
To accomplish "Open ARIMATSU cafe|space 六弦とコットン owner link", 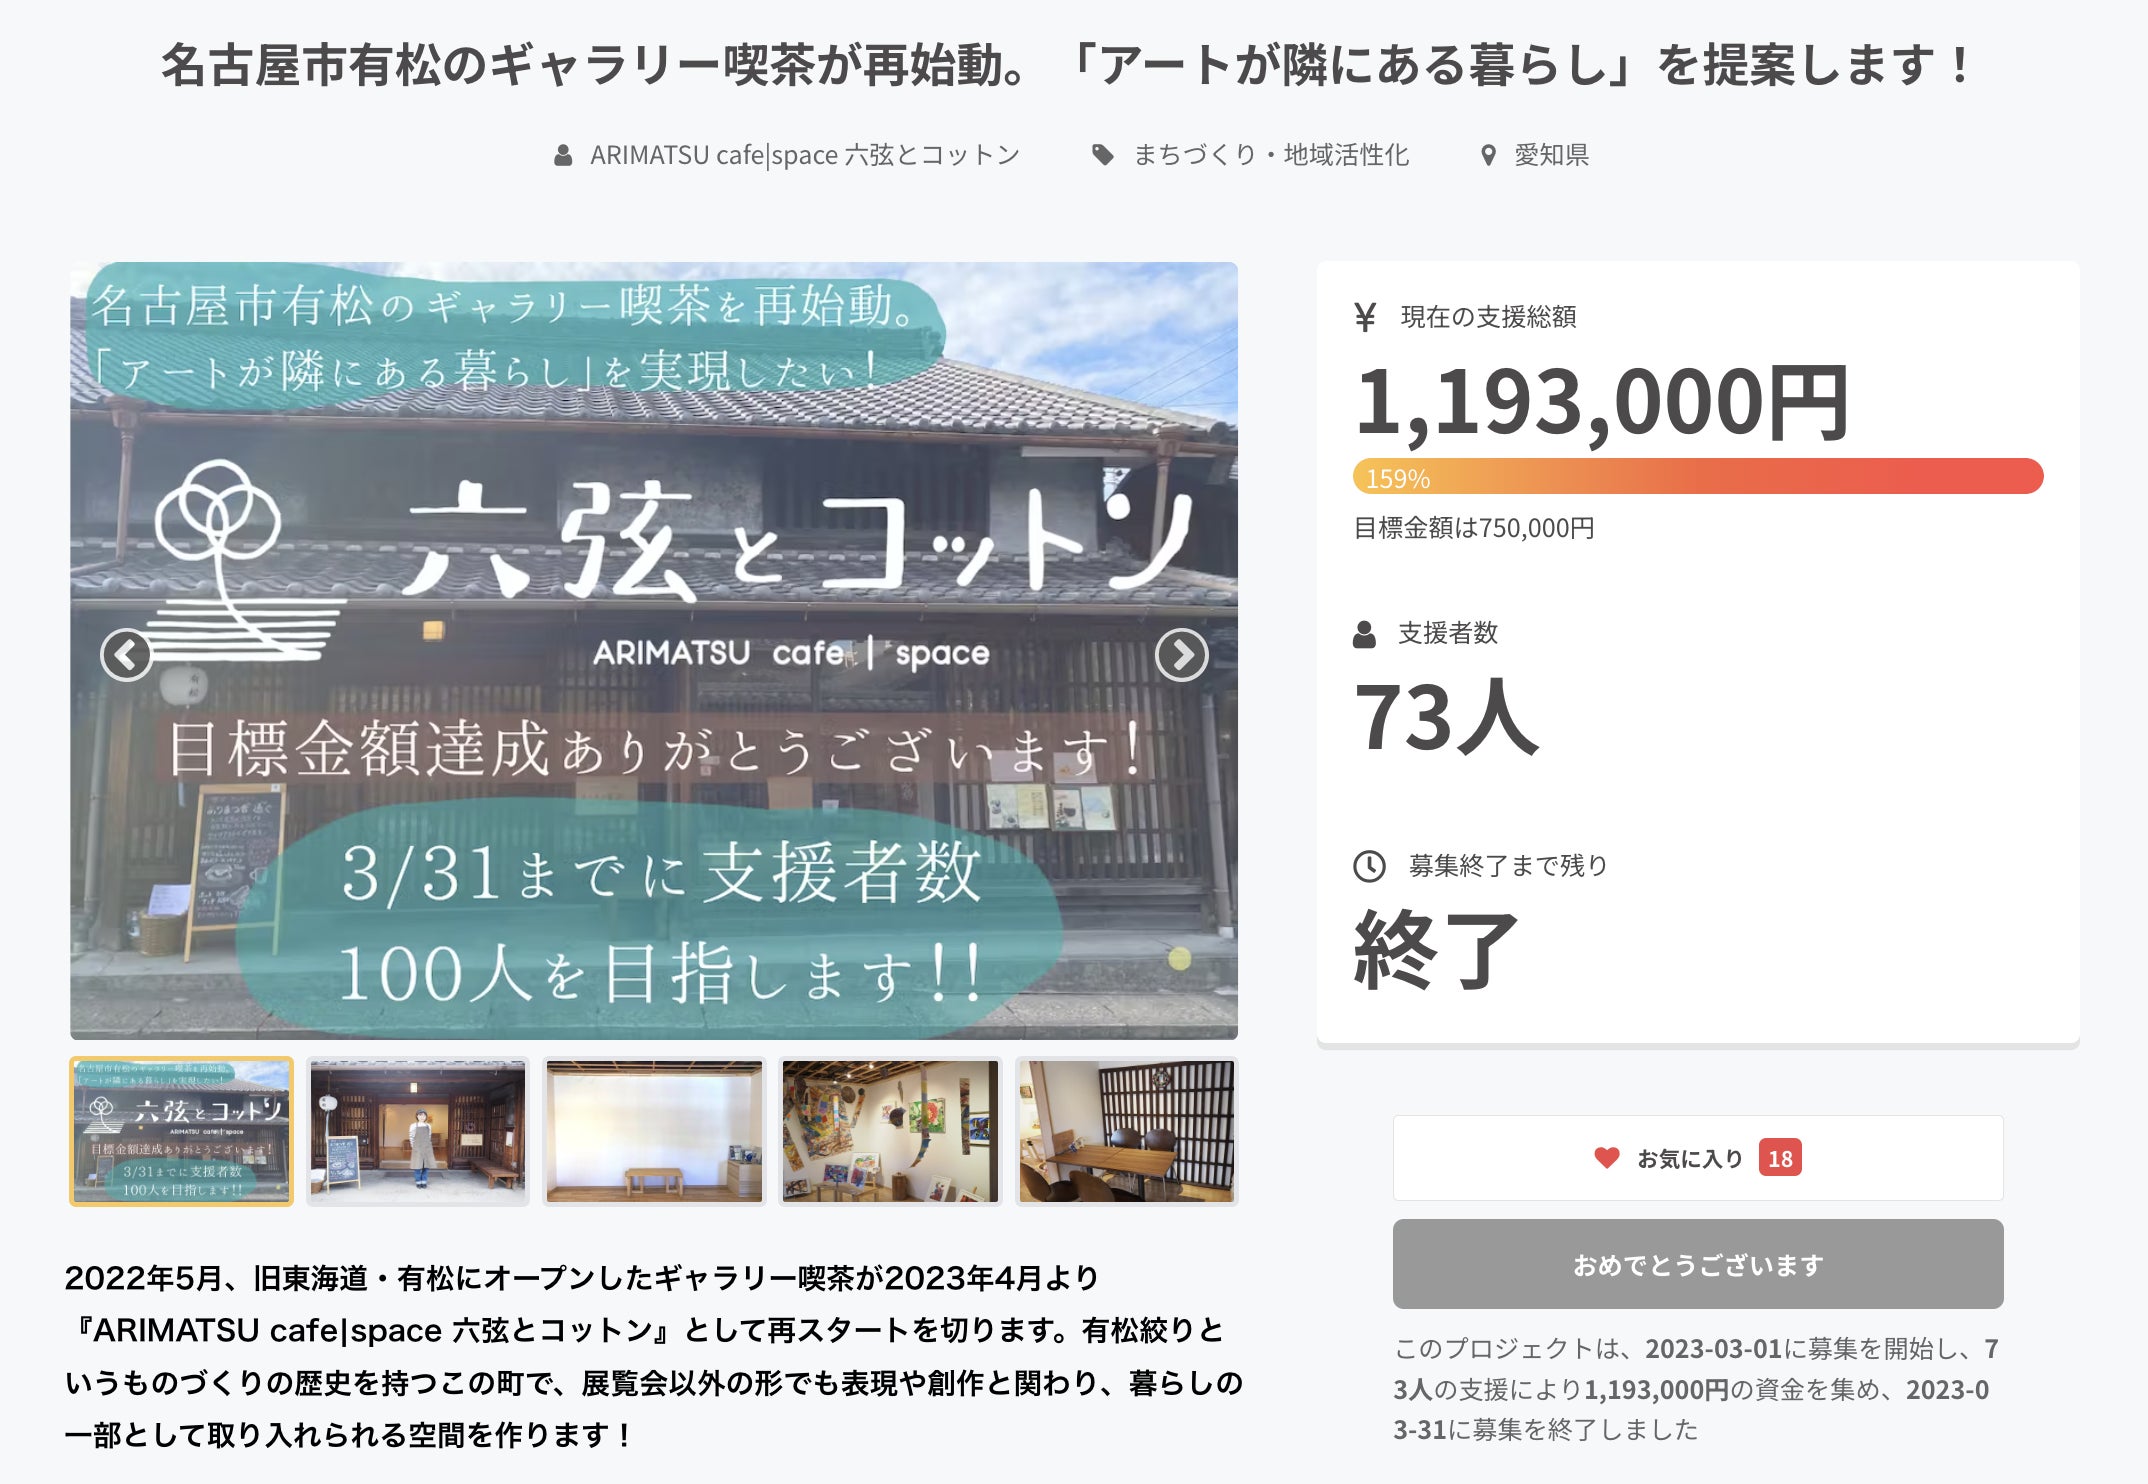I will [804, 155].
